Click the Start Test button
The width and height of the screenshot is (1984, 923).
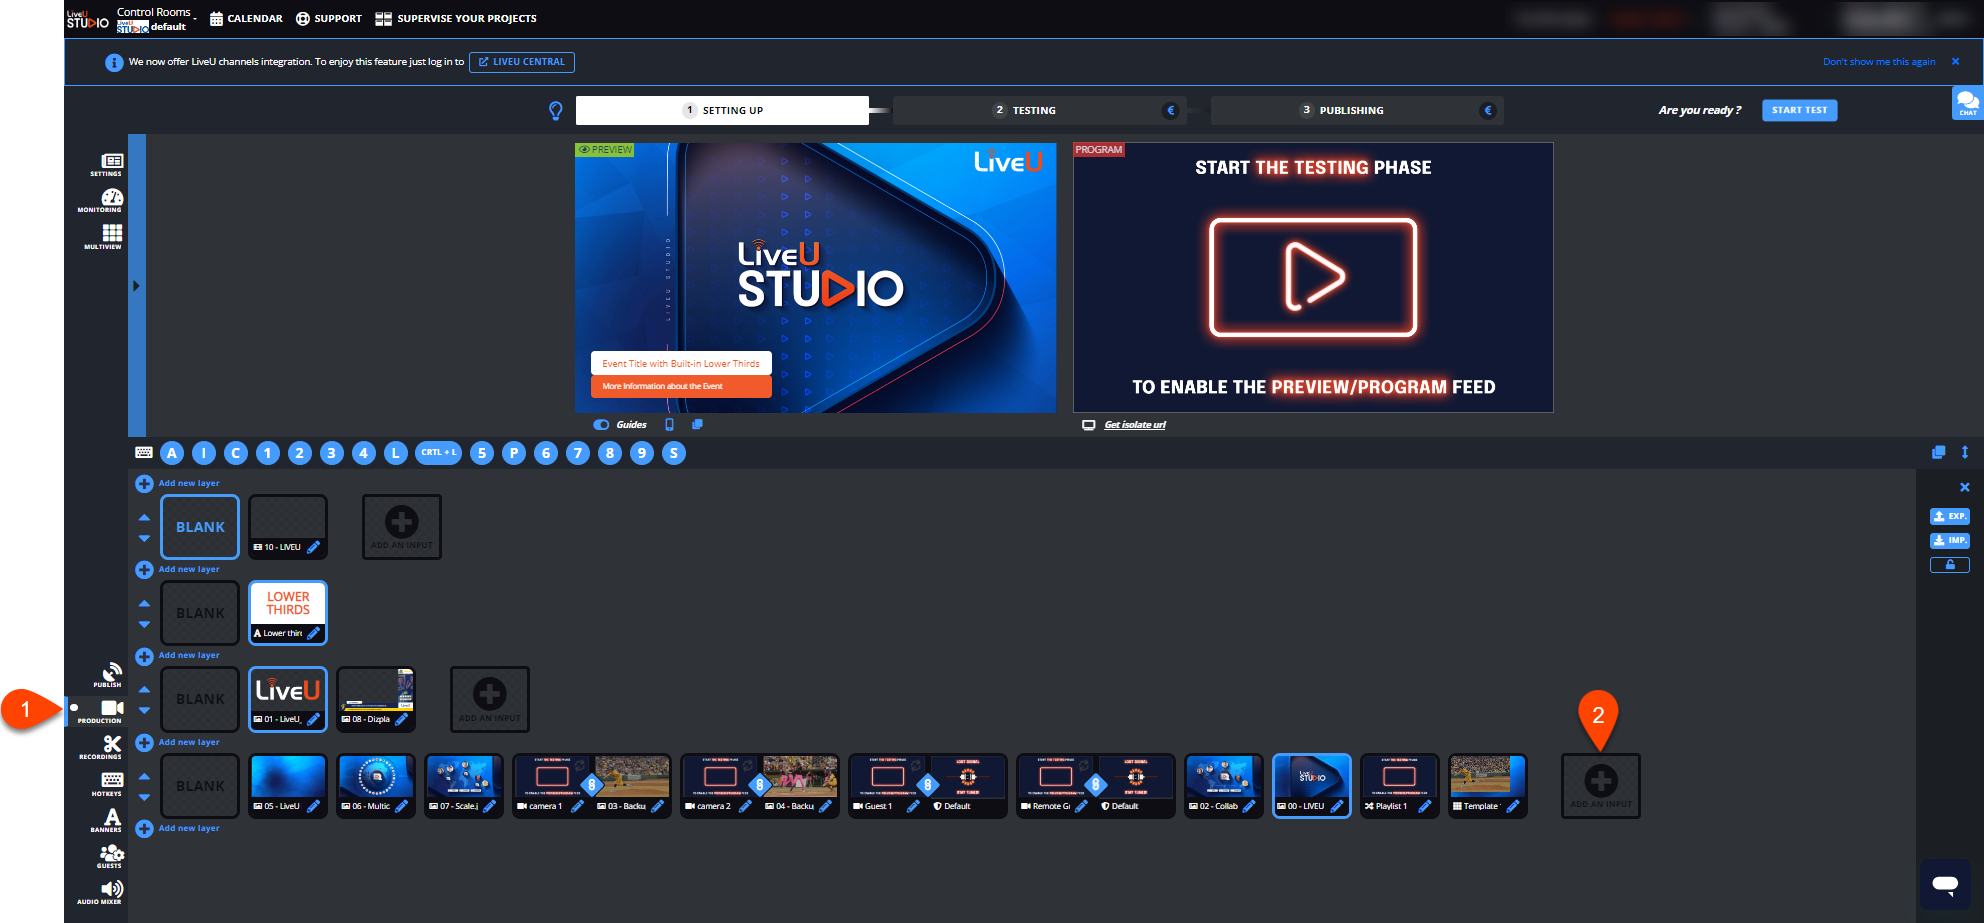click(x=1799, y=110)
